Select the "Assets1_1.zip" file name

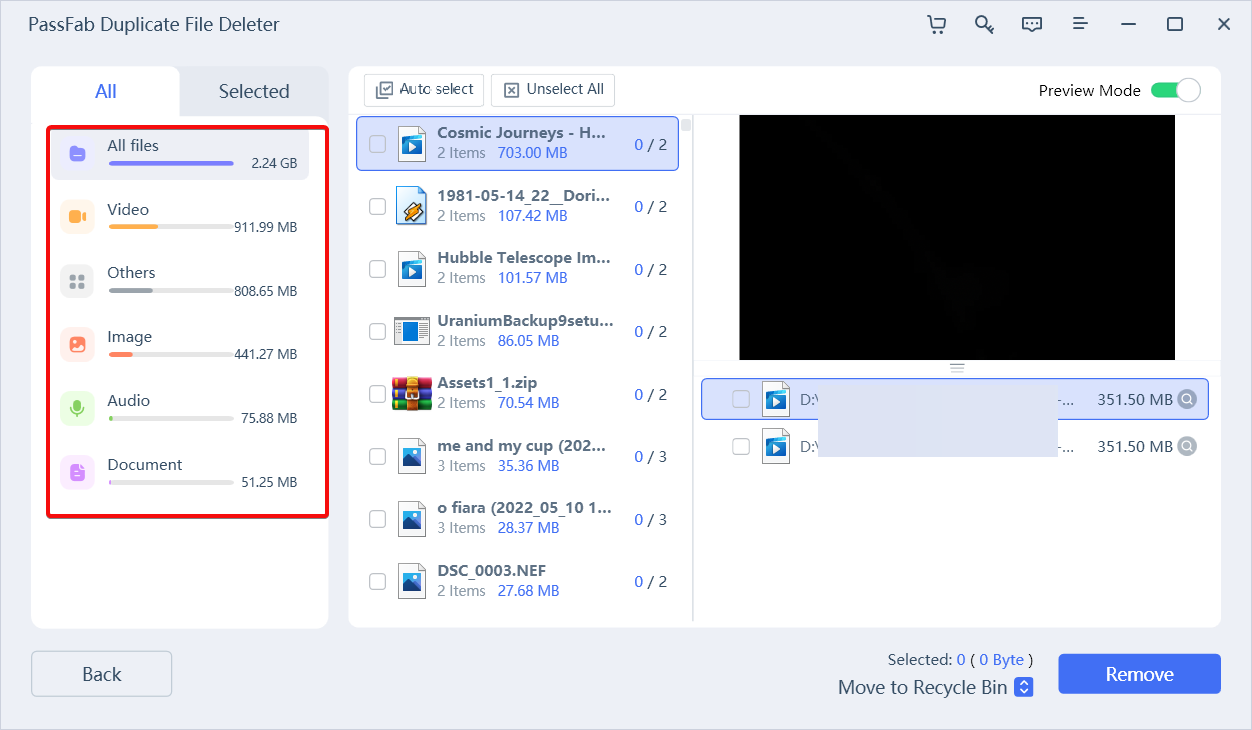[x=487, y=383]
